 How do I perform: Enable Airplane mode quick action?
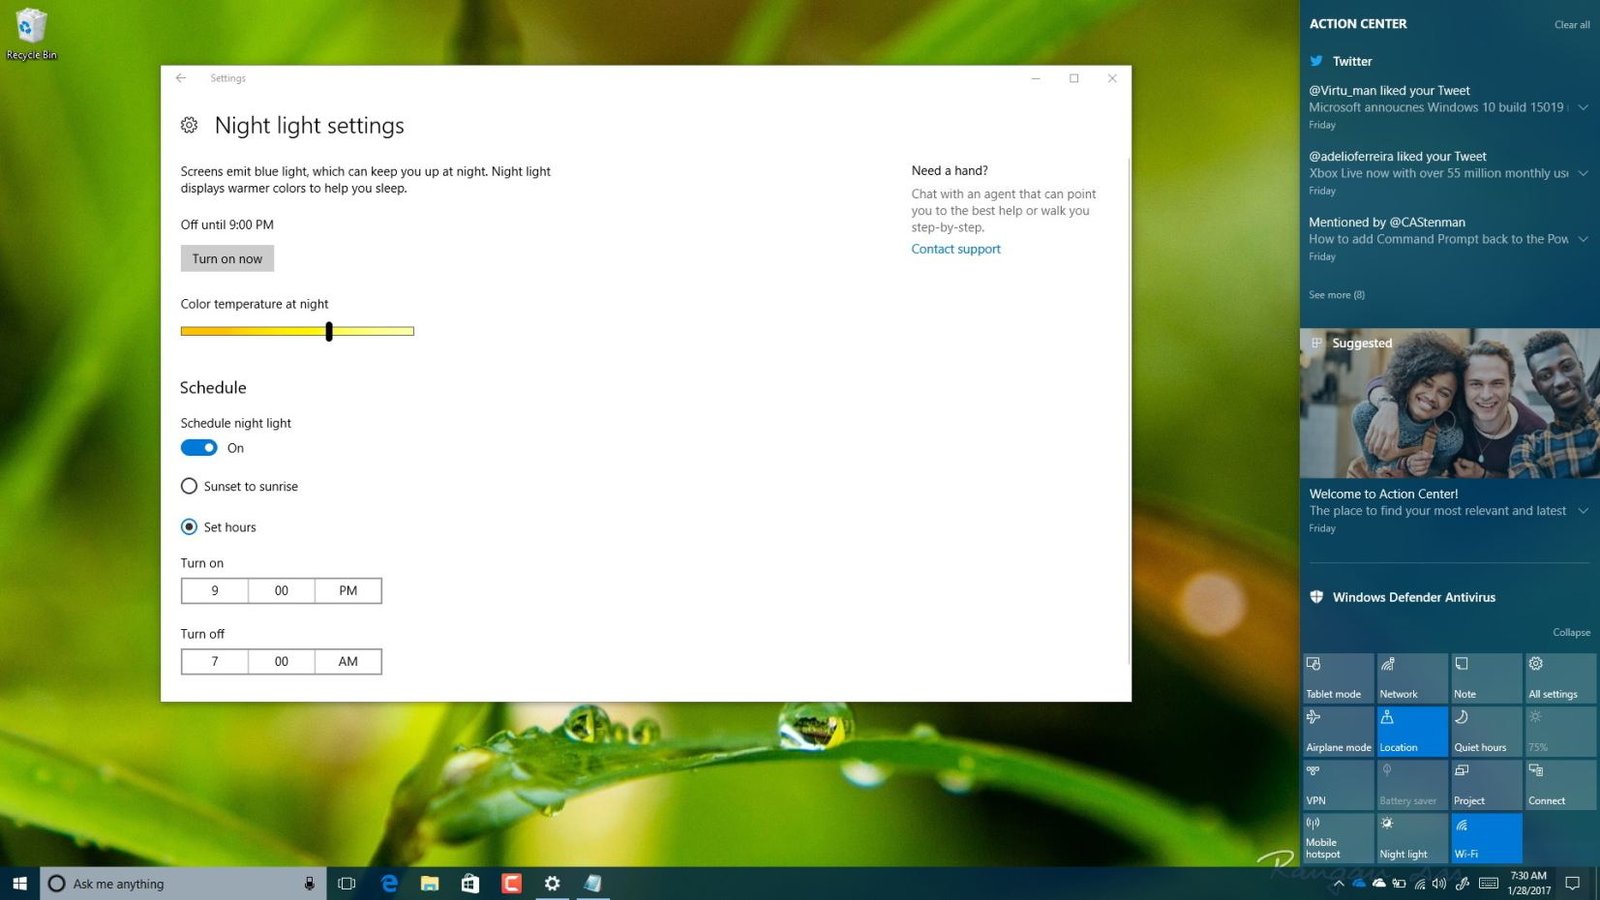(x=1337, y=731)
